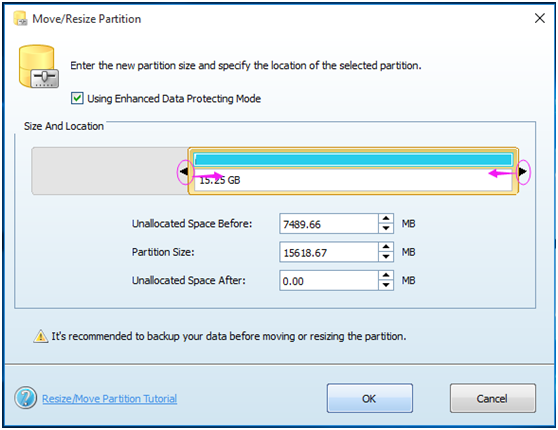
Task: Click the Cancel button
Action: click(x=493, y=398)
